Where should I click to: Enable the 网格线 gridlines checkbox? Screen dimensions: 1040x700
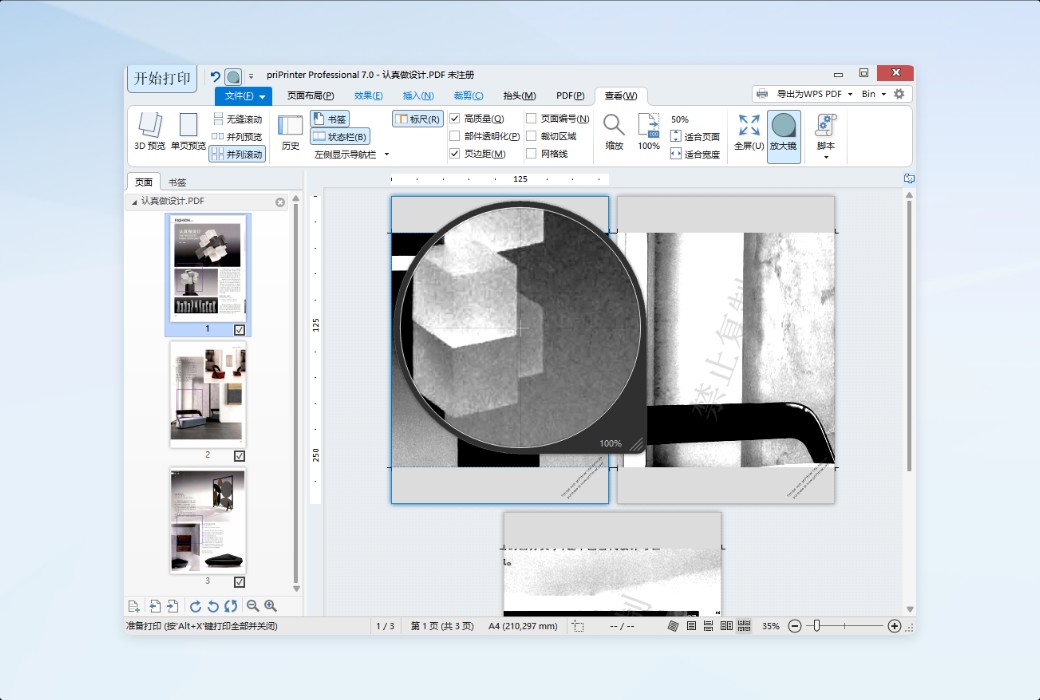(x=531, y=153)
